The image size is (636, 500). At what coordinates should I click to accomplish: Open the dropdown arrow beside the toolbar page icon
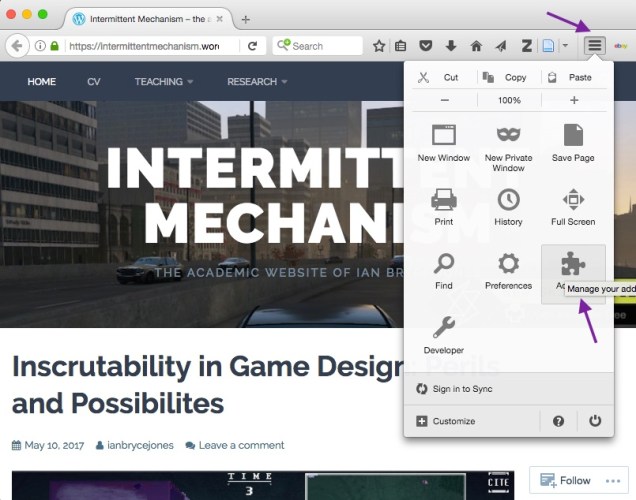(x=565, y=46)
